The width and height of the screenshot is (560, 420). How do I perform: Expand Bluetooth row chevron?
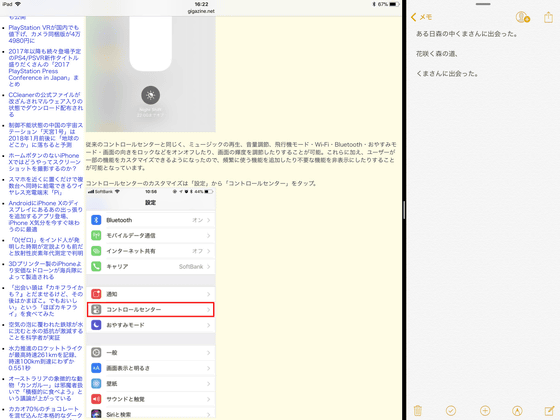pyautogui.click(x=209, y=220)
